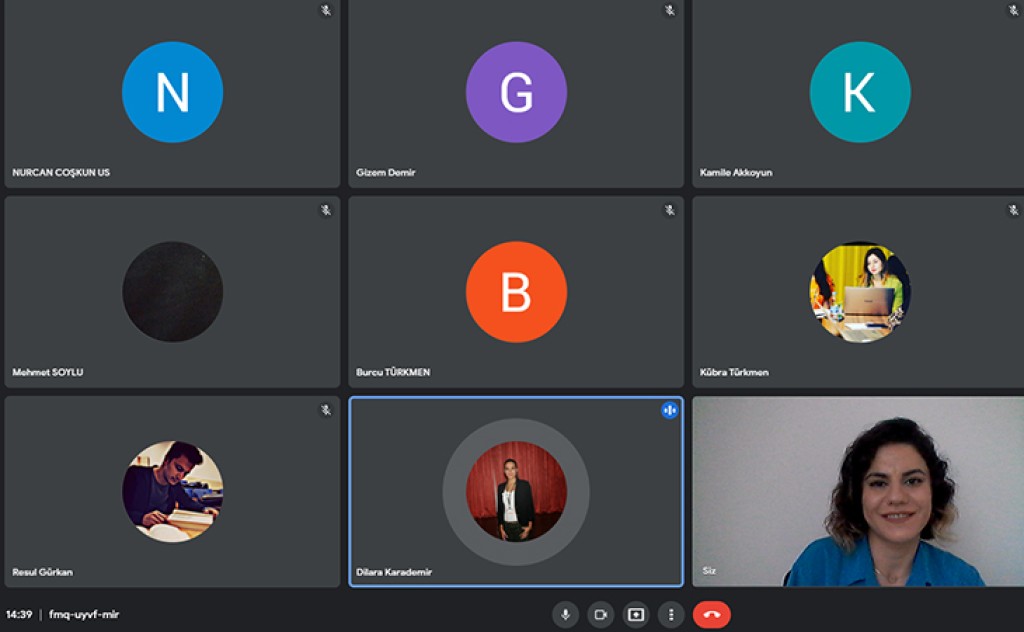Click the red hang up call button
Screen dimensions: 1024x632
[712, 614]
